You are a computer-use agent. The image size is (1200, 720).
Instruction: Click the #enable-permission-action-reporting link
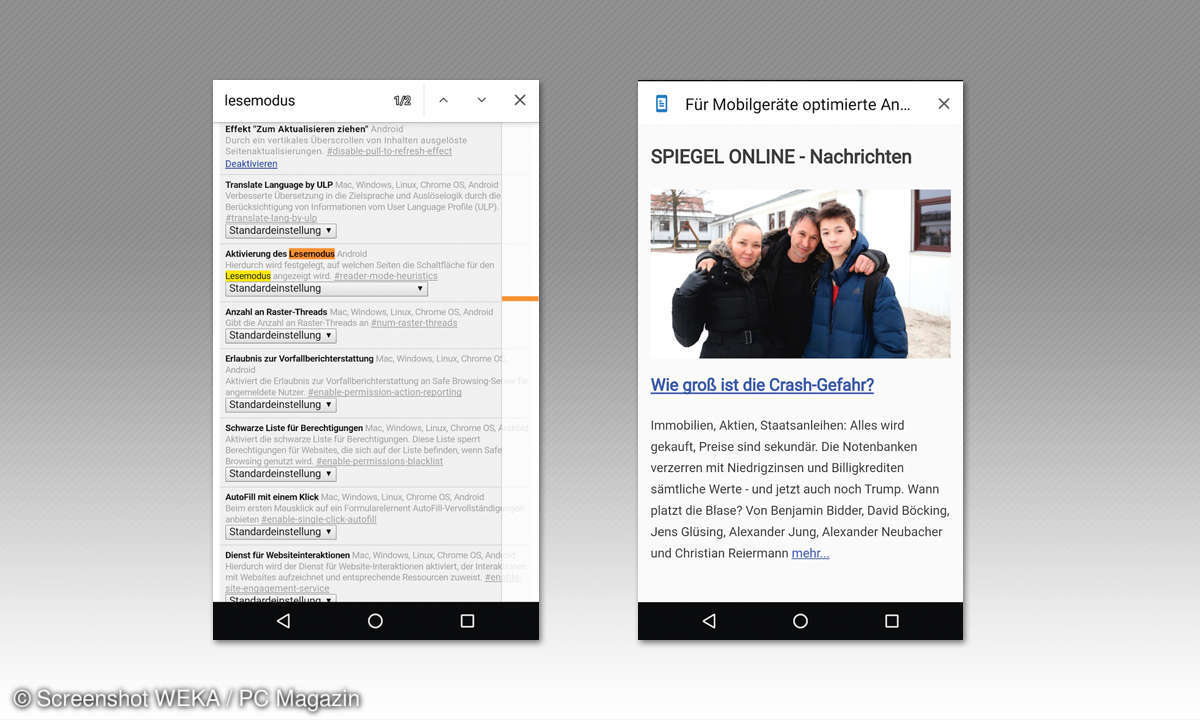point(385,392)
